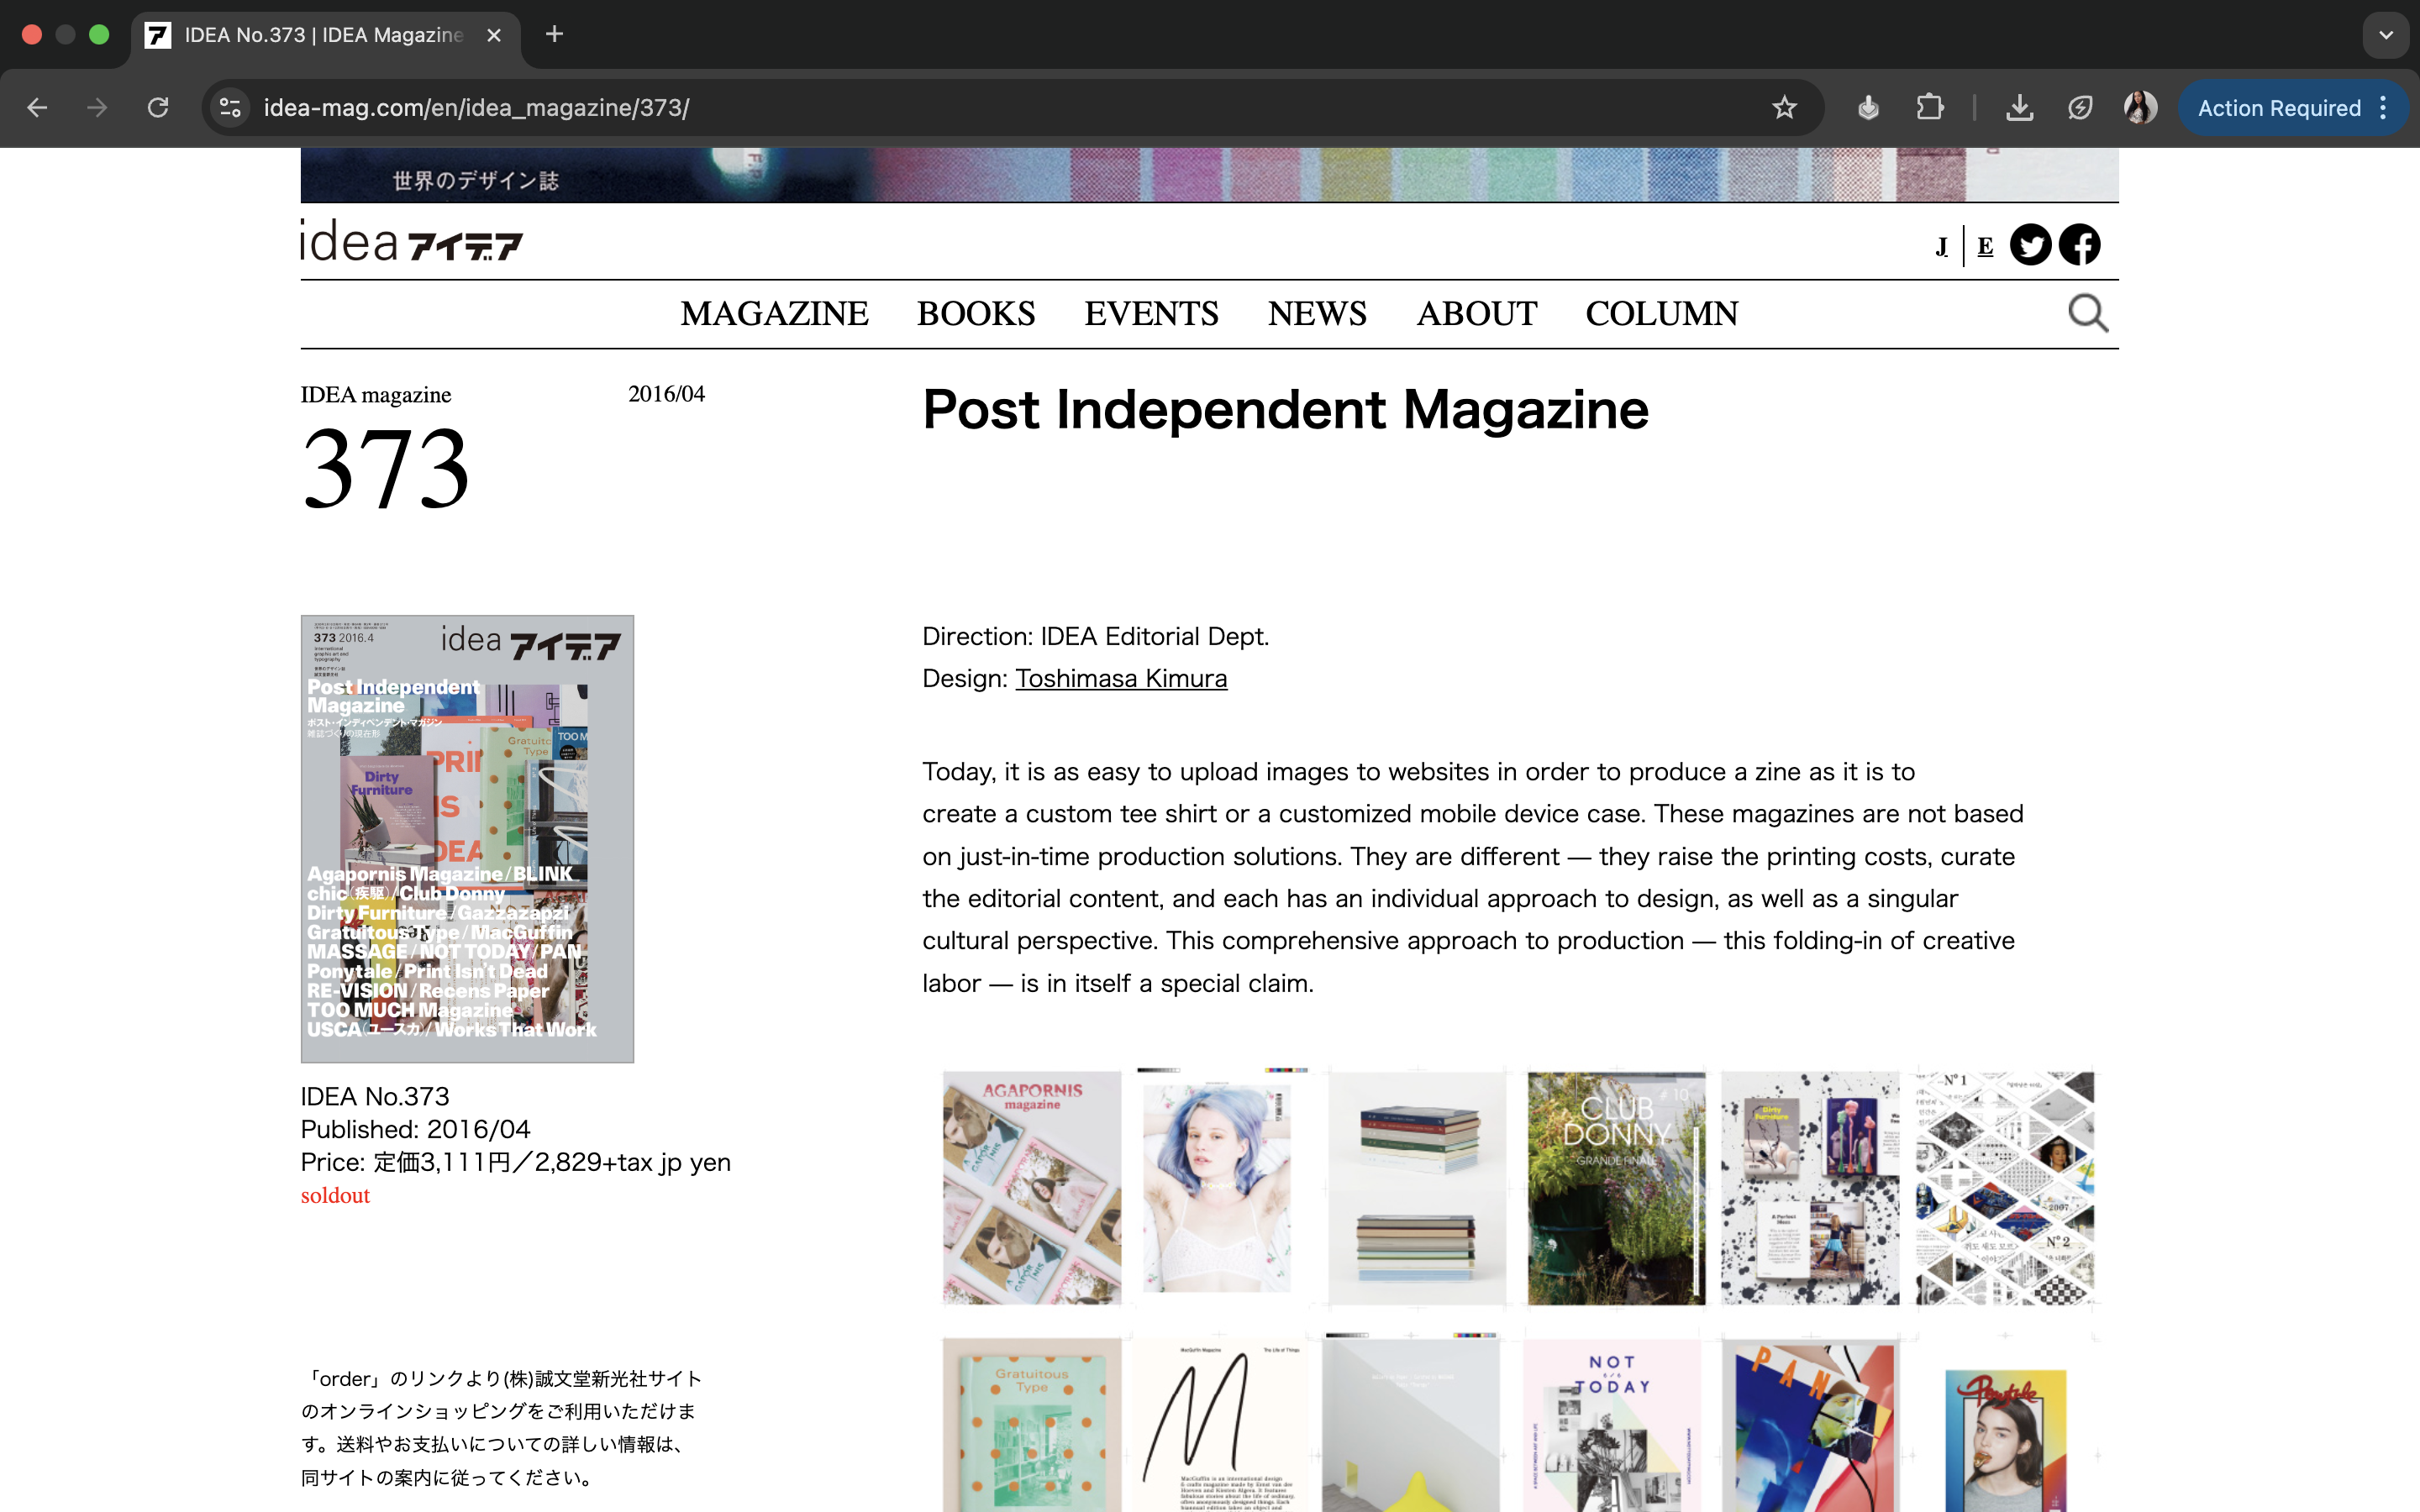View site information icon in address bar

click(231, 108)
